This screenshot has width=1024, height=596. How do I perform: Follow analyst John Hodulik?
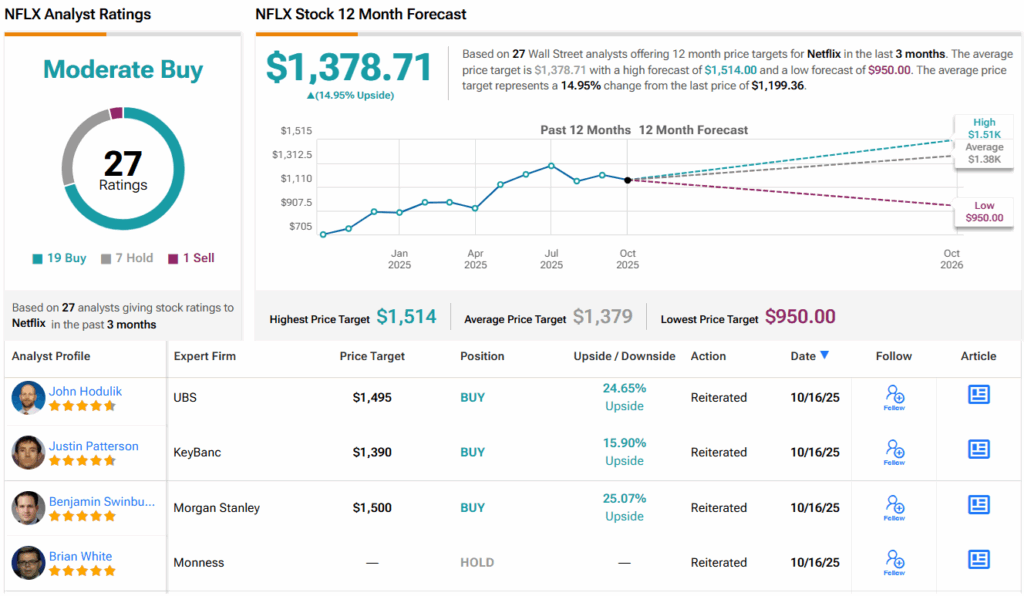894,397
